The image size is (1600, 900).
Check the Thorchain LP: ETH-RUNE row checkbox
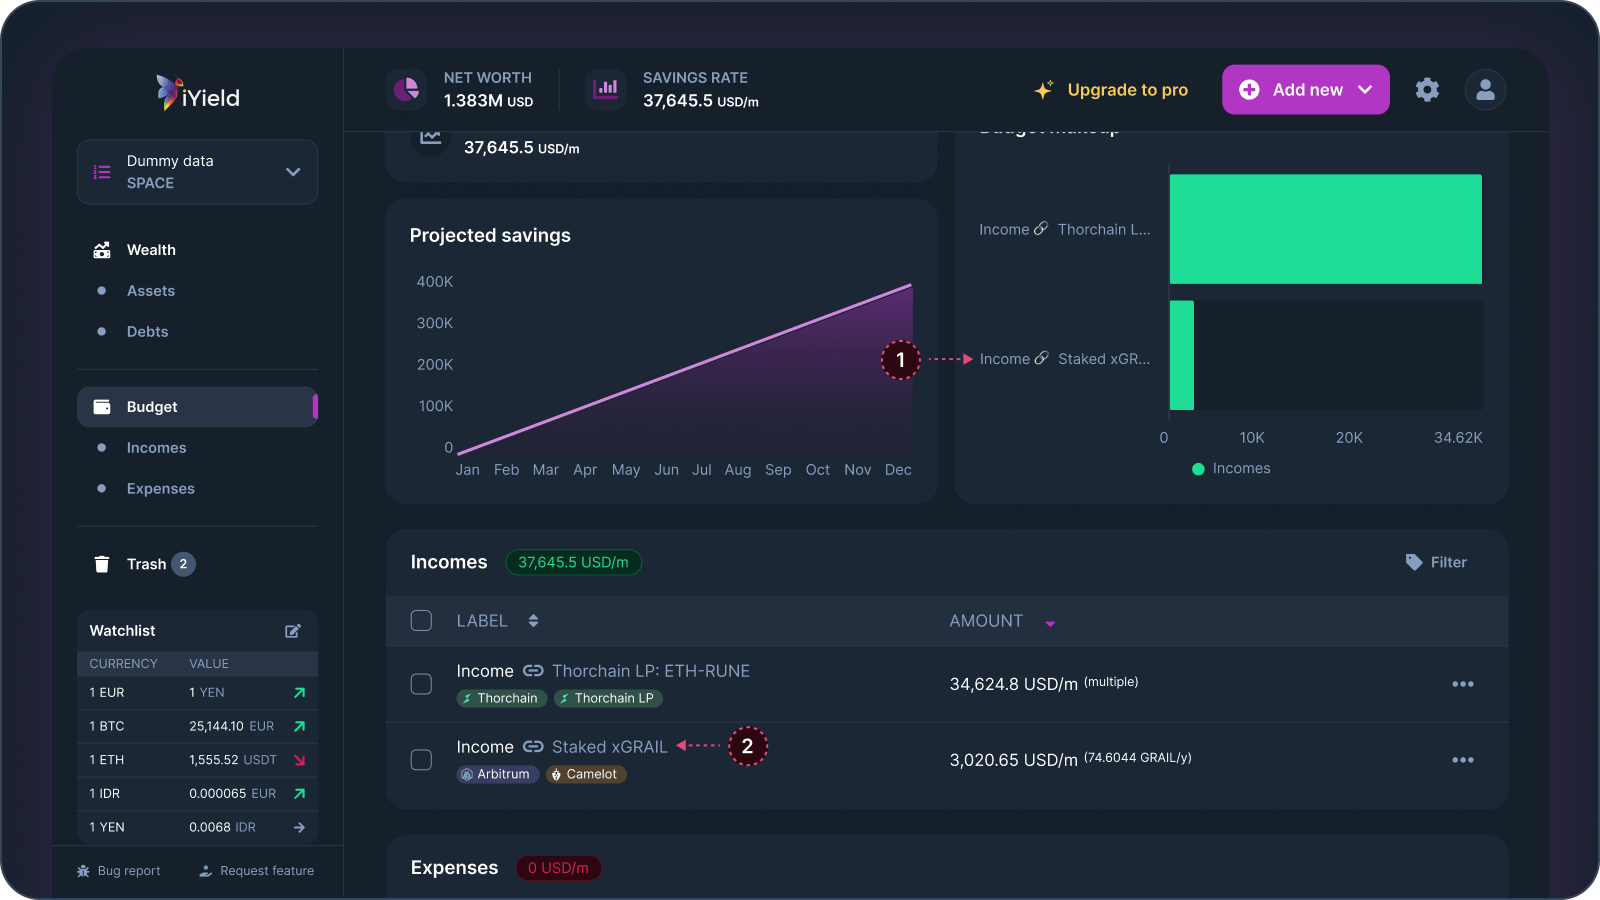(421, 684)
